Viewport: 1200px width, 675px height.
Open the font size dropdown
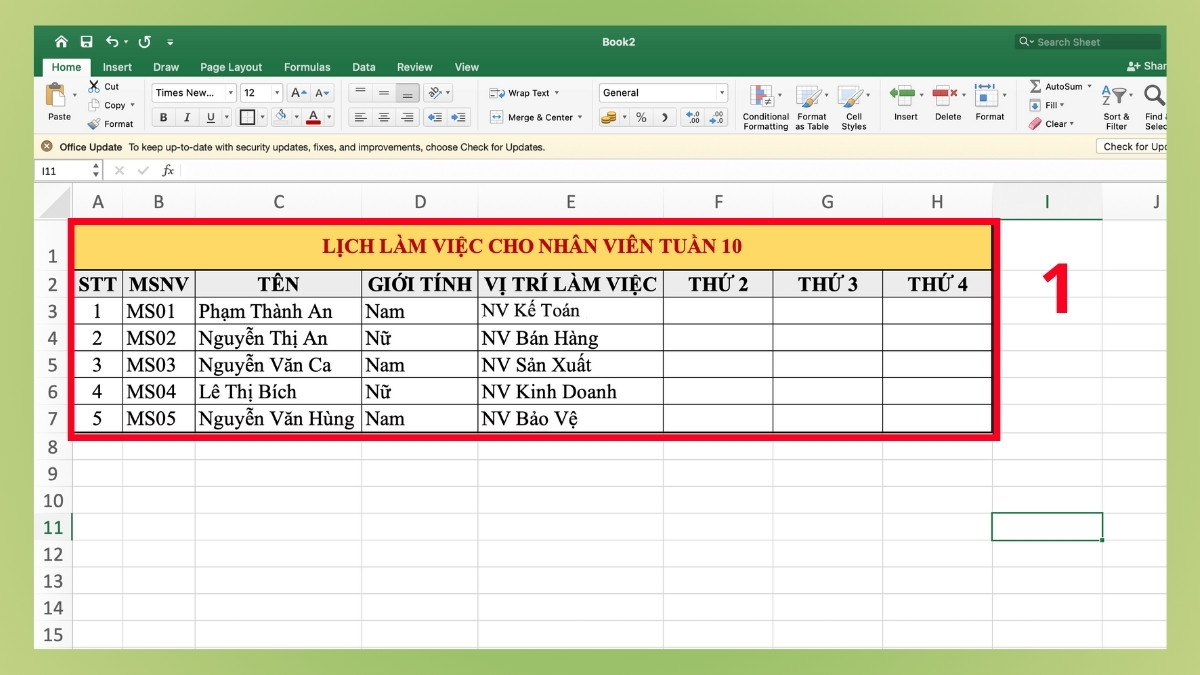(276, 92)
